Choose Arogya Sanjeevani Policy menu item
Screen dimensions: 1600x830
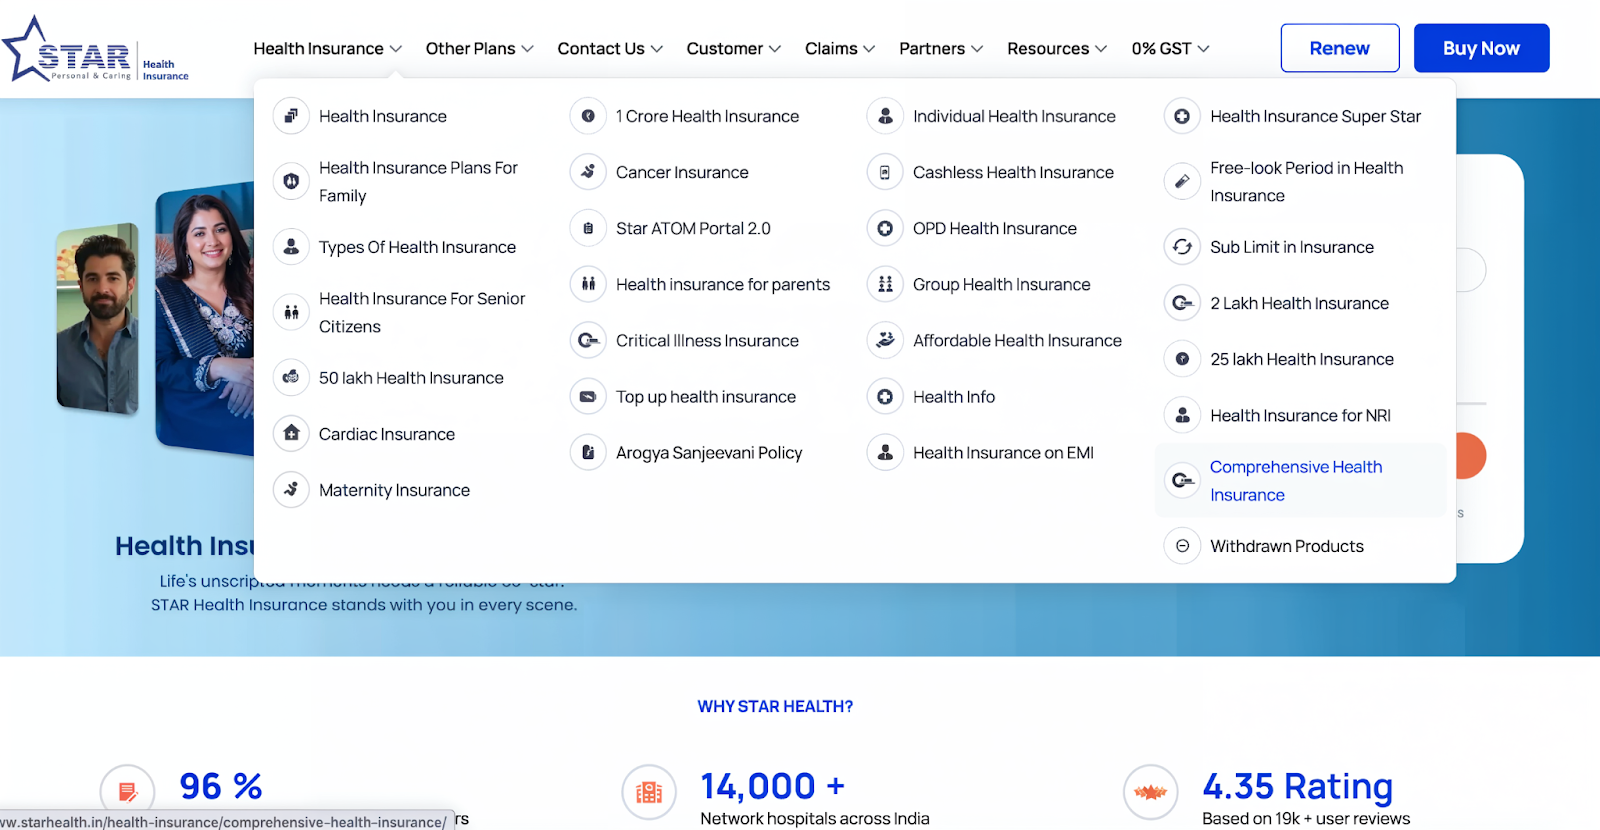point(709,453)
